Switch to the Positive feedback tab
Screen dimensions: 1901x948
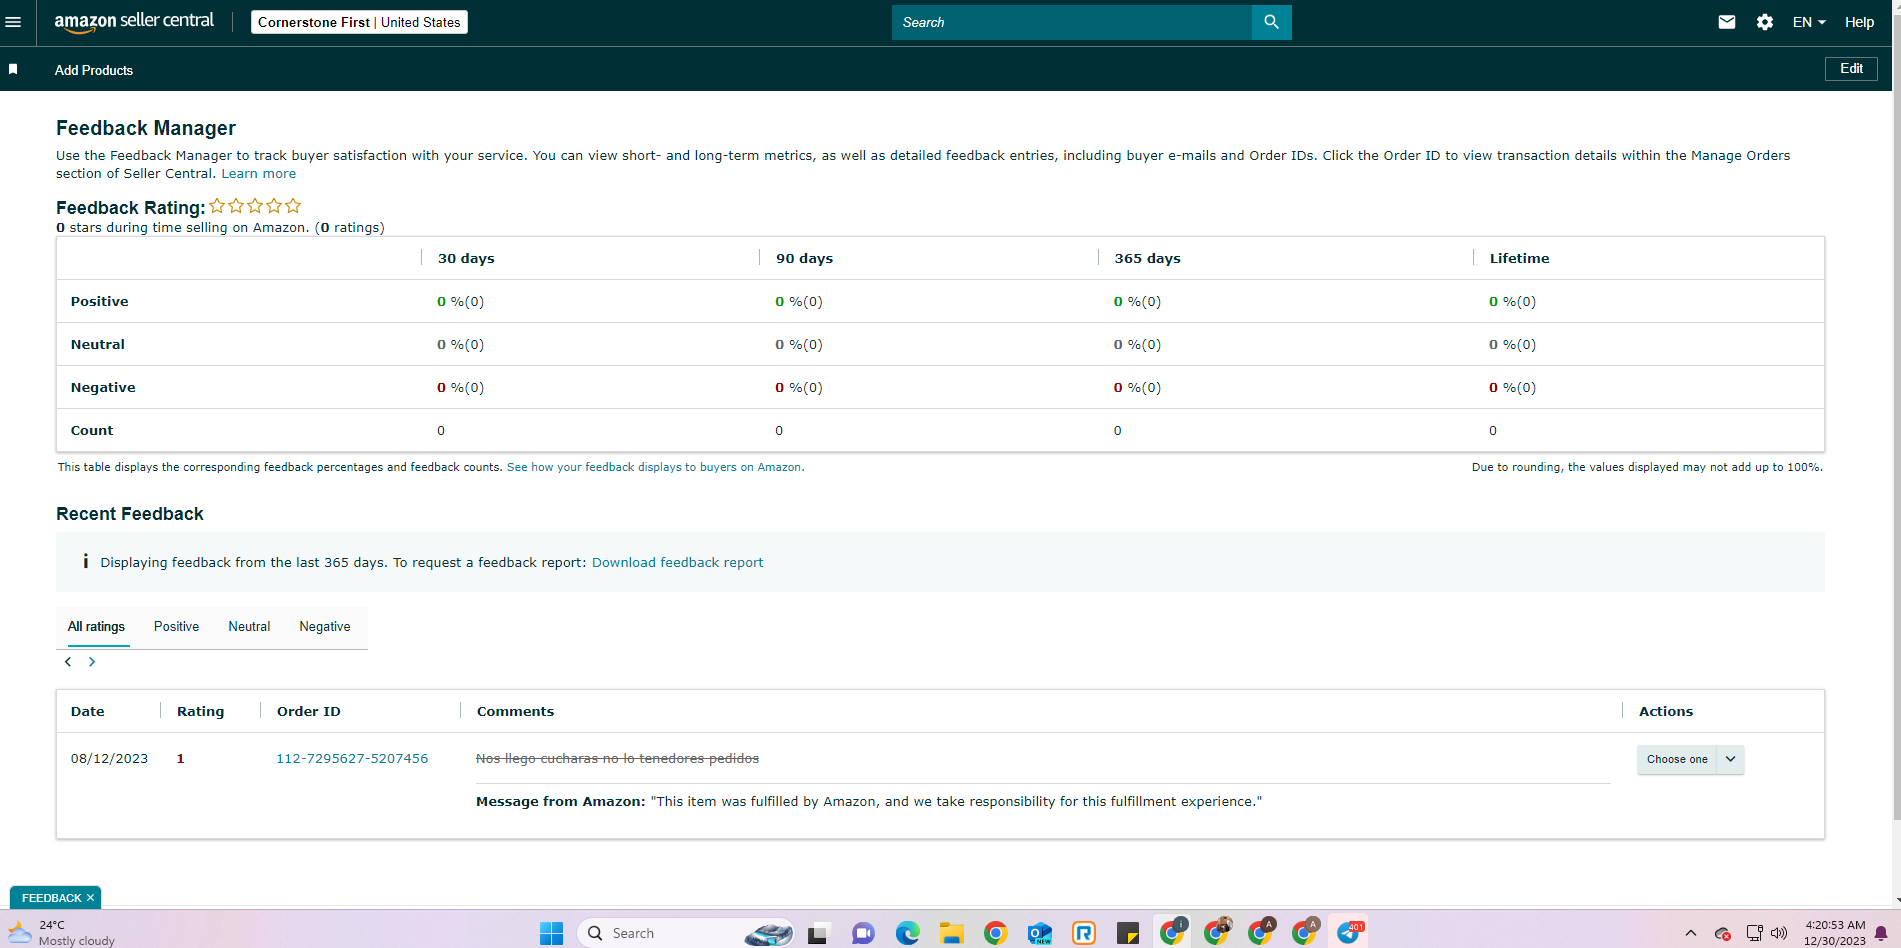[176, 627]
